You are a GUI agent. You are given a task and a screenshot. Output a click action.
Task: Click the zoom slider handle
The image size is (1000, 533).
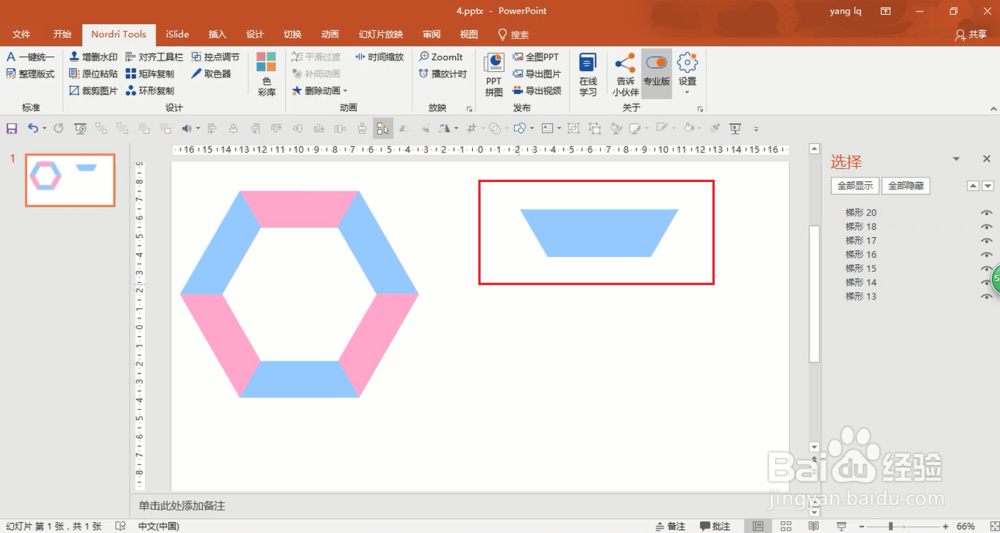pos(891,526)
